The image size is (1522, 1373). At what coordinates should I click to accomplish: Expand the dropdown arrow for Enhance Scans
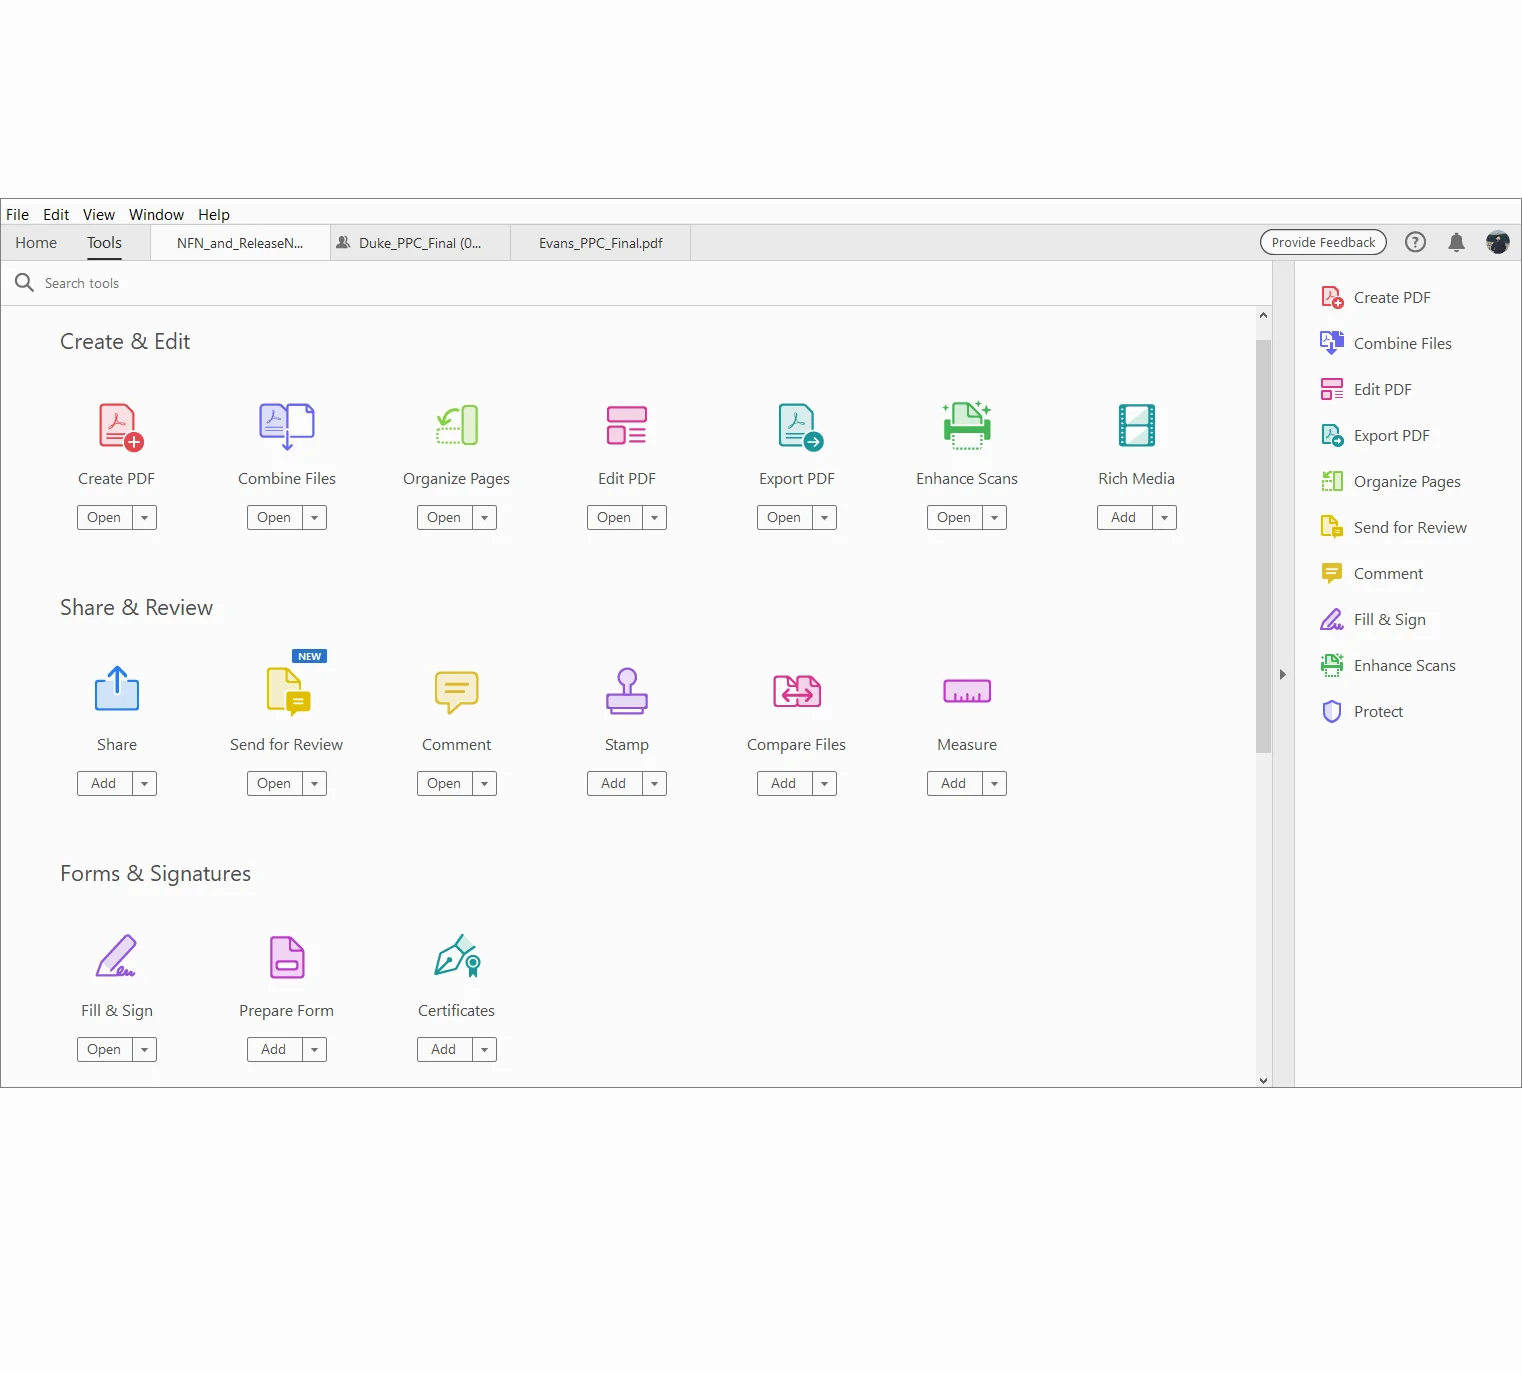tap(995, 518)
